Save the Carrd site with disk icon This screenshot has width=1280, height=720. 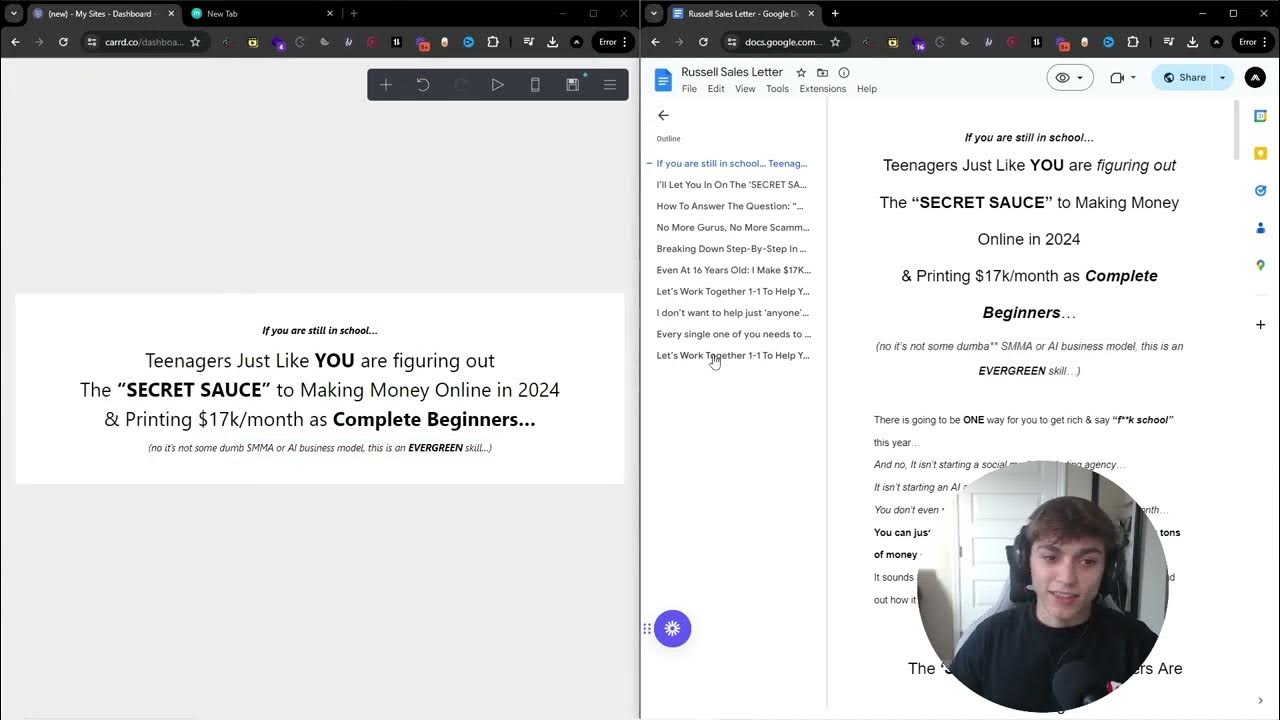pyautogui.click(x=572, y=85)
